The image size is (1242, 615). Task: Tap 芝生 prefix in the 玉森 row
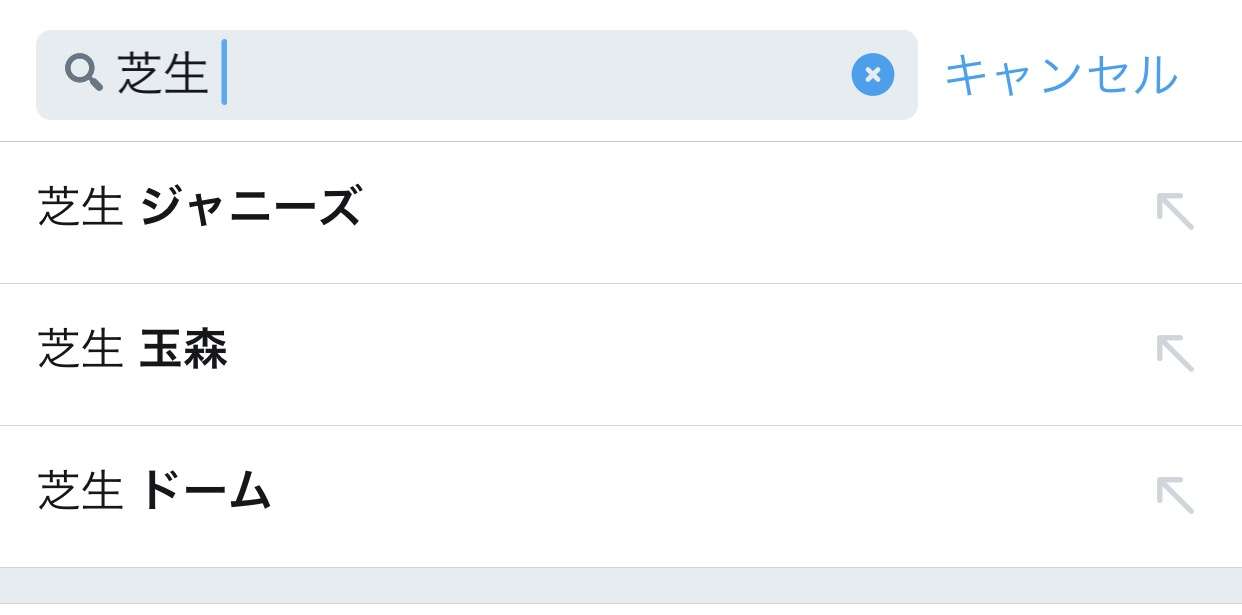pyautogui.click(x=80, y=351)
